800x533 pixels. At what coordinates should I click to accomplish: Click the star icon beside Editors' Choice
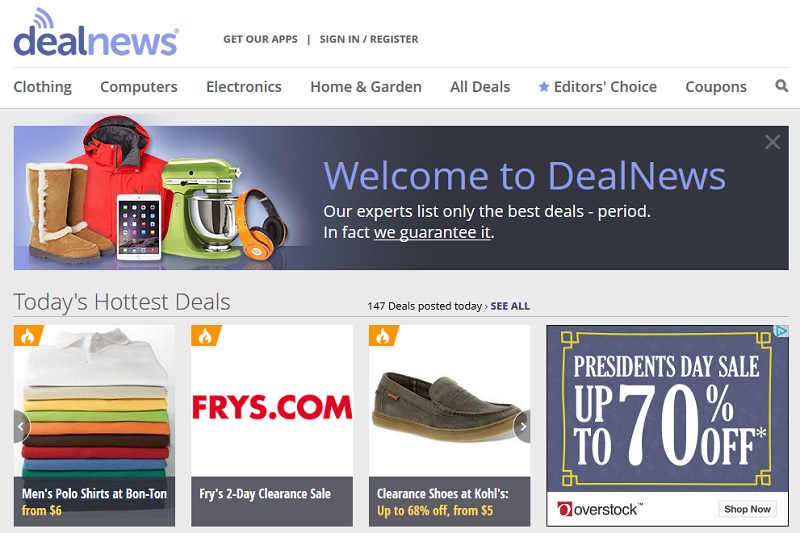point(544,86)
